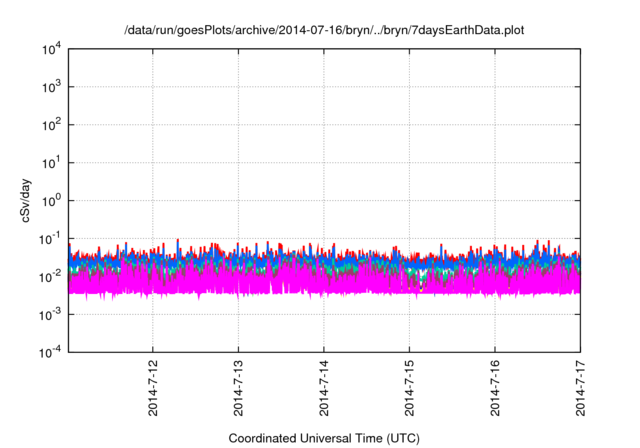Click the Coordinated Universal Time (UTC) label
Viewport: 640px width, 448px height.
324,439
